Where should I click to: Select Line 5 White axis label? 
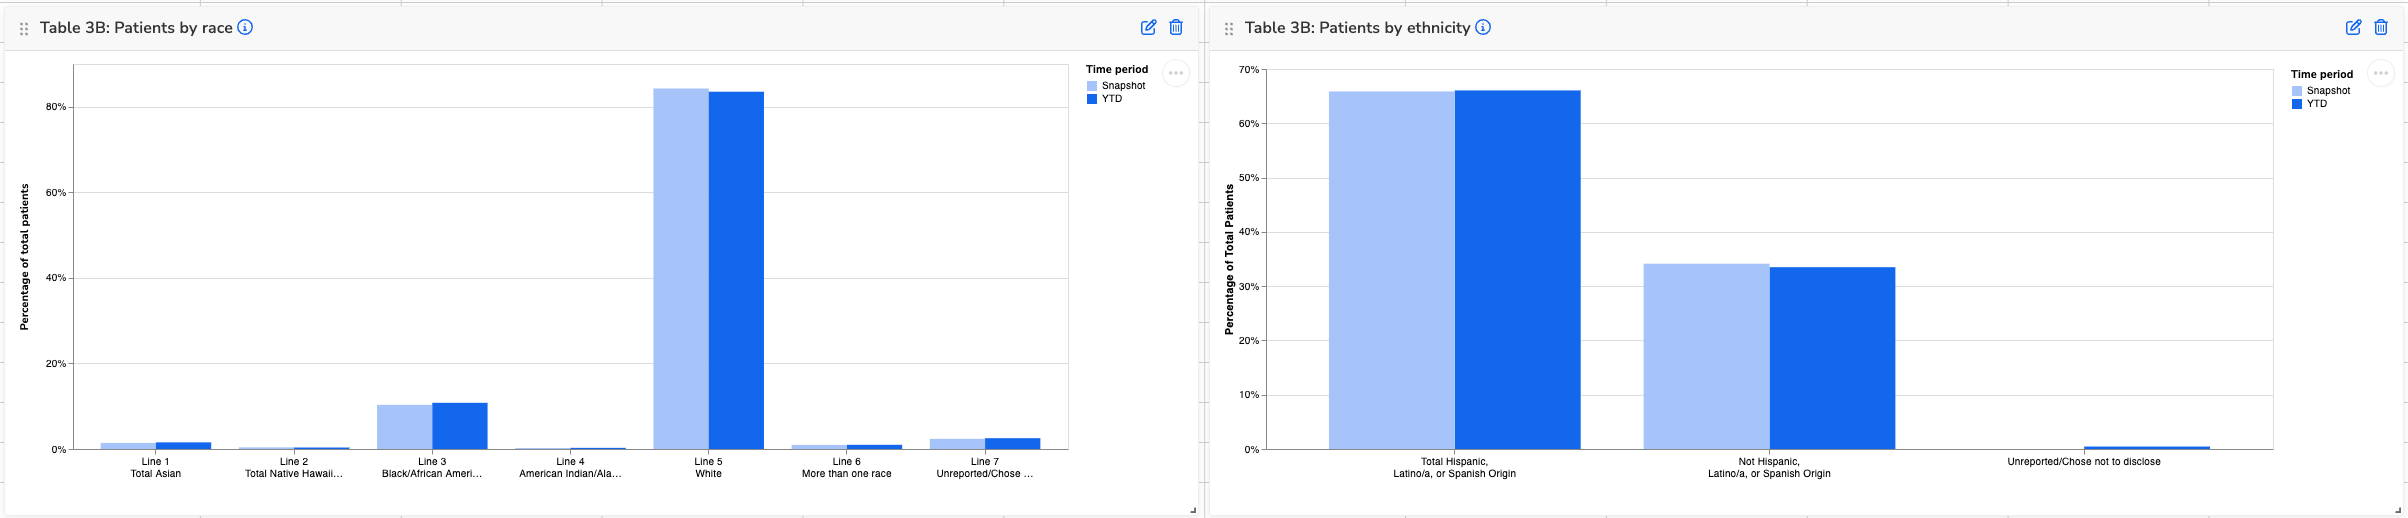[x=708, y=468]
